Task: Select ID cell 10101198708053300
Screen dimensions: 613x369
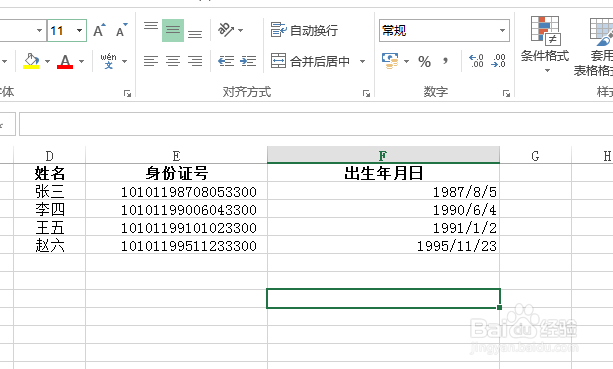Action: [x=176, y=191]
